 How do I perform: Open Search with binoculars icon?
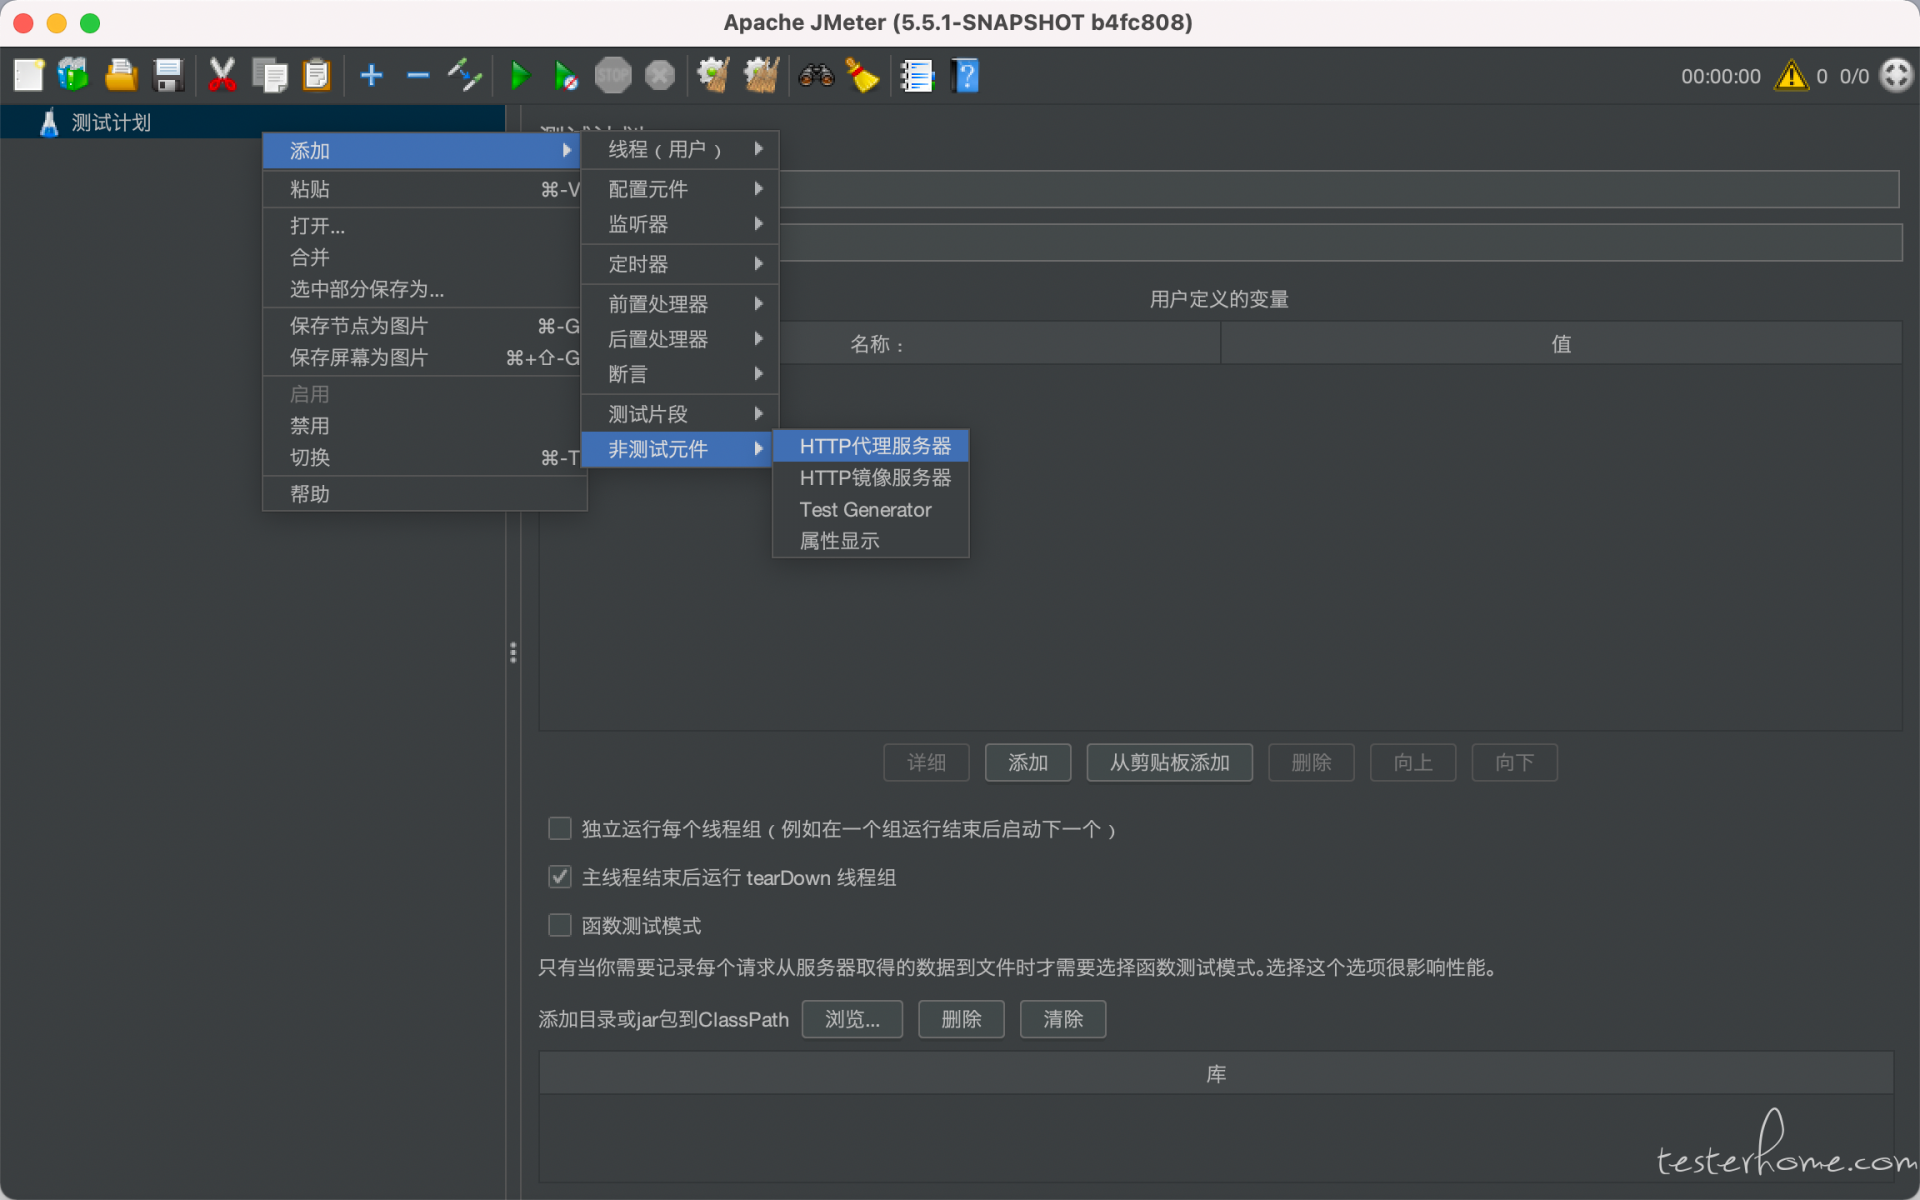coord(816,75)
